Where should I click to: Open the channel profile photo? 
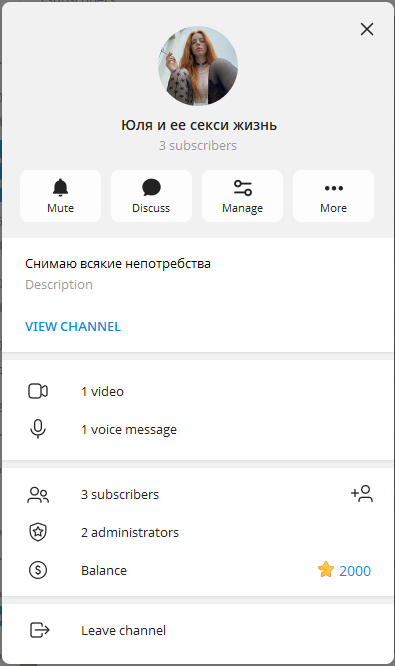point(198,66)
